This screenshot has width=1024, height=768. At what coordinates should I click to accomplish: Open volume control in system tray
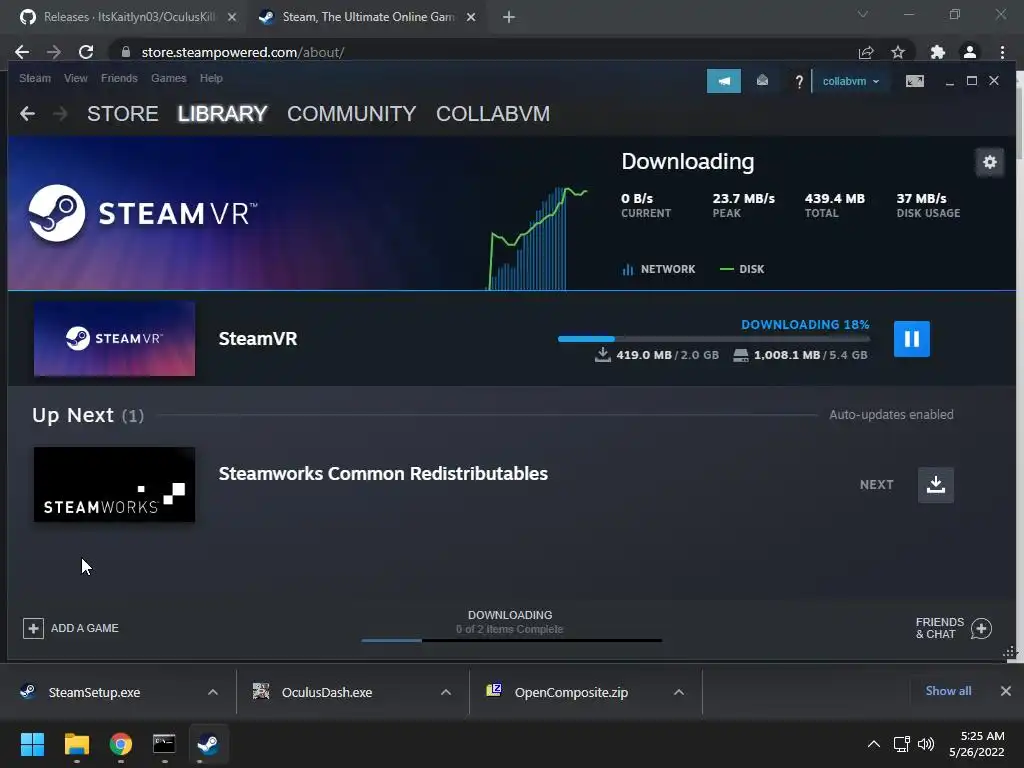coord(925,744)
